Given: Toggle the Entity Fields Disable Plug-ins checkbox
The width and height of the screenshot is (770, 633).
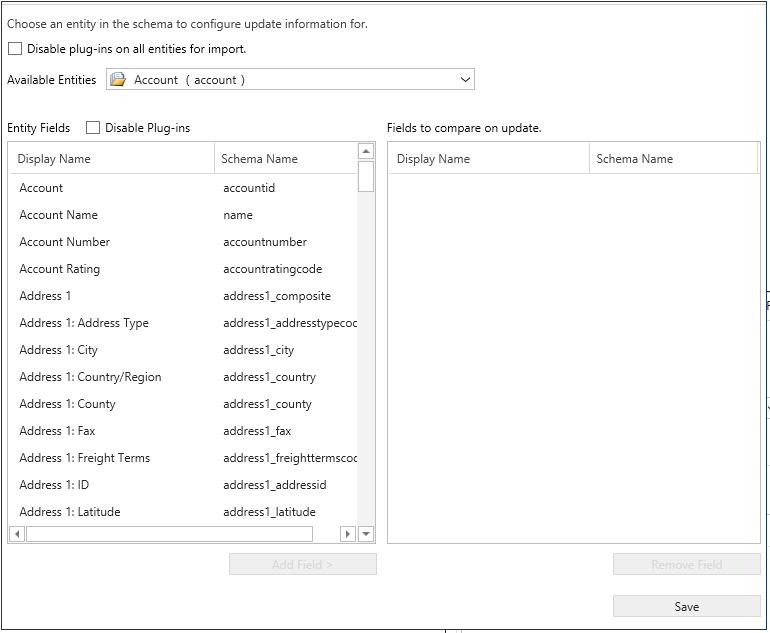Looking at the screenshot, I should click(93, 128).
